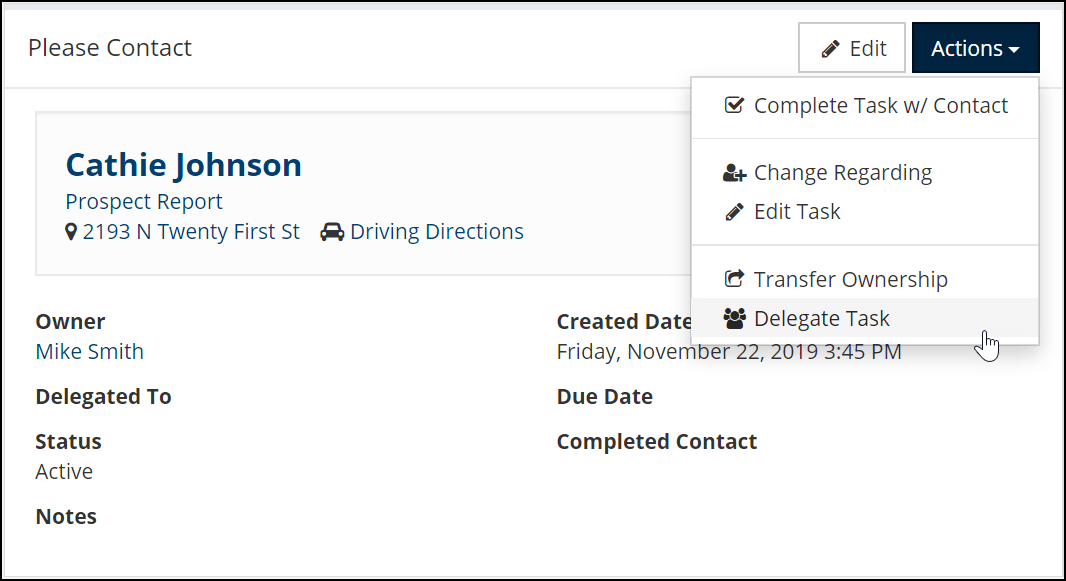The width and height of the screenshot is (1066, 581).
Task: Click the checkmark icon beside Complete Task
Action: click(734, 105)
